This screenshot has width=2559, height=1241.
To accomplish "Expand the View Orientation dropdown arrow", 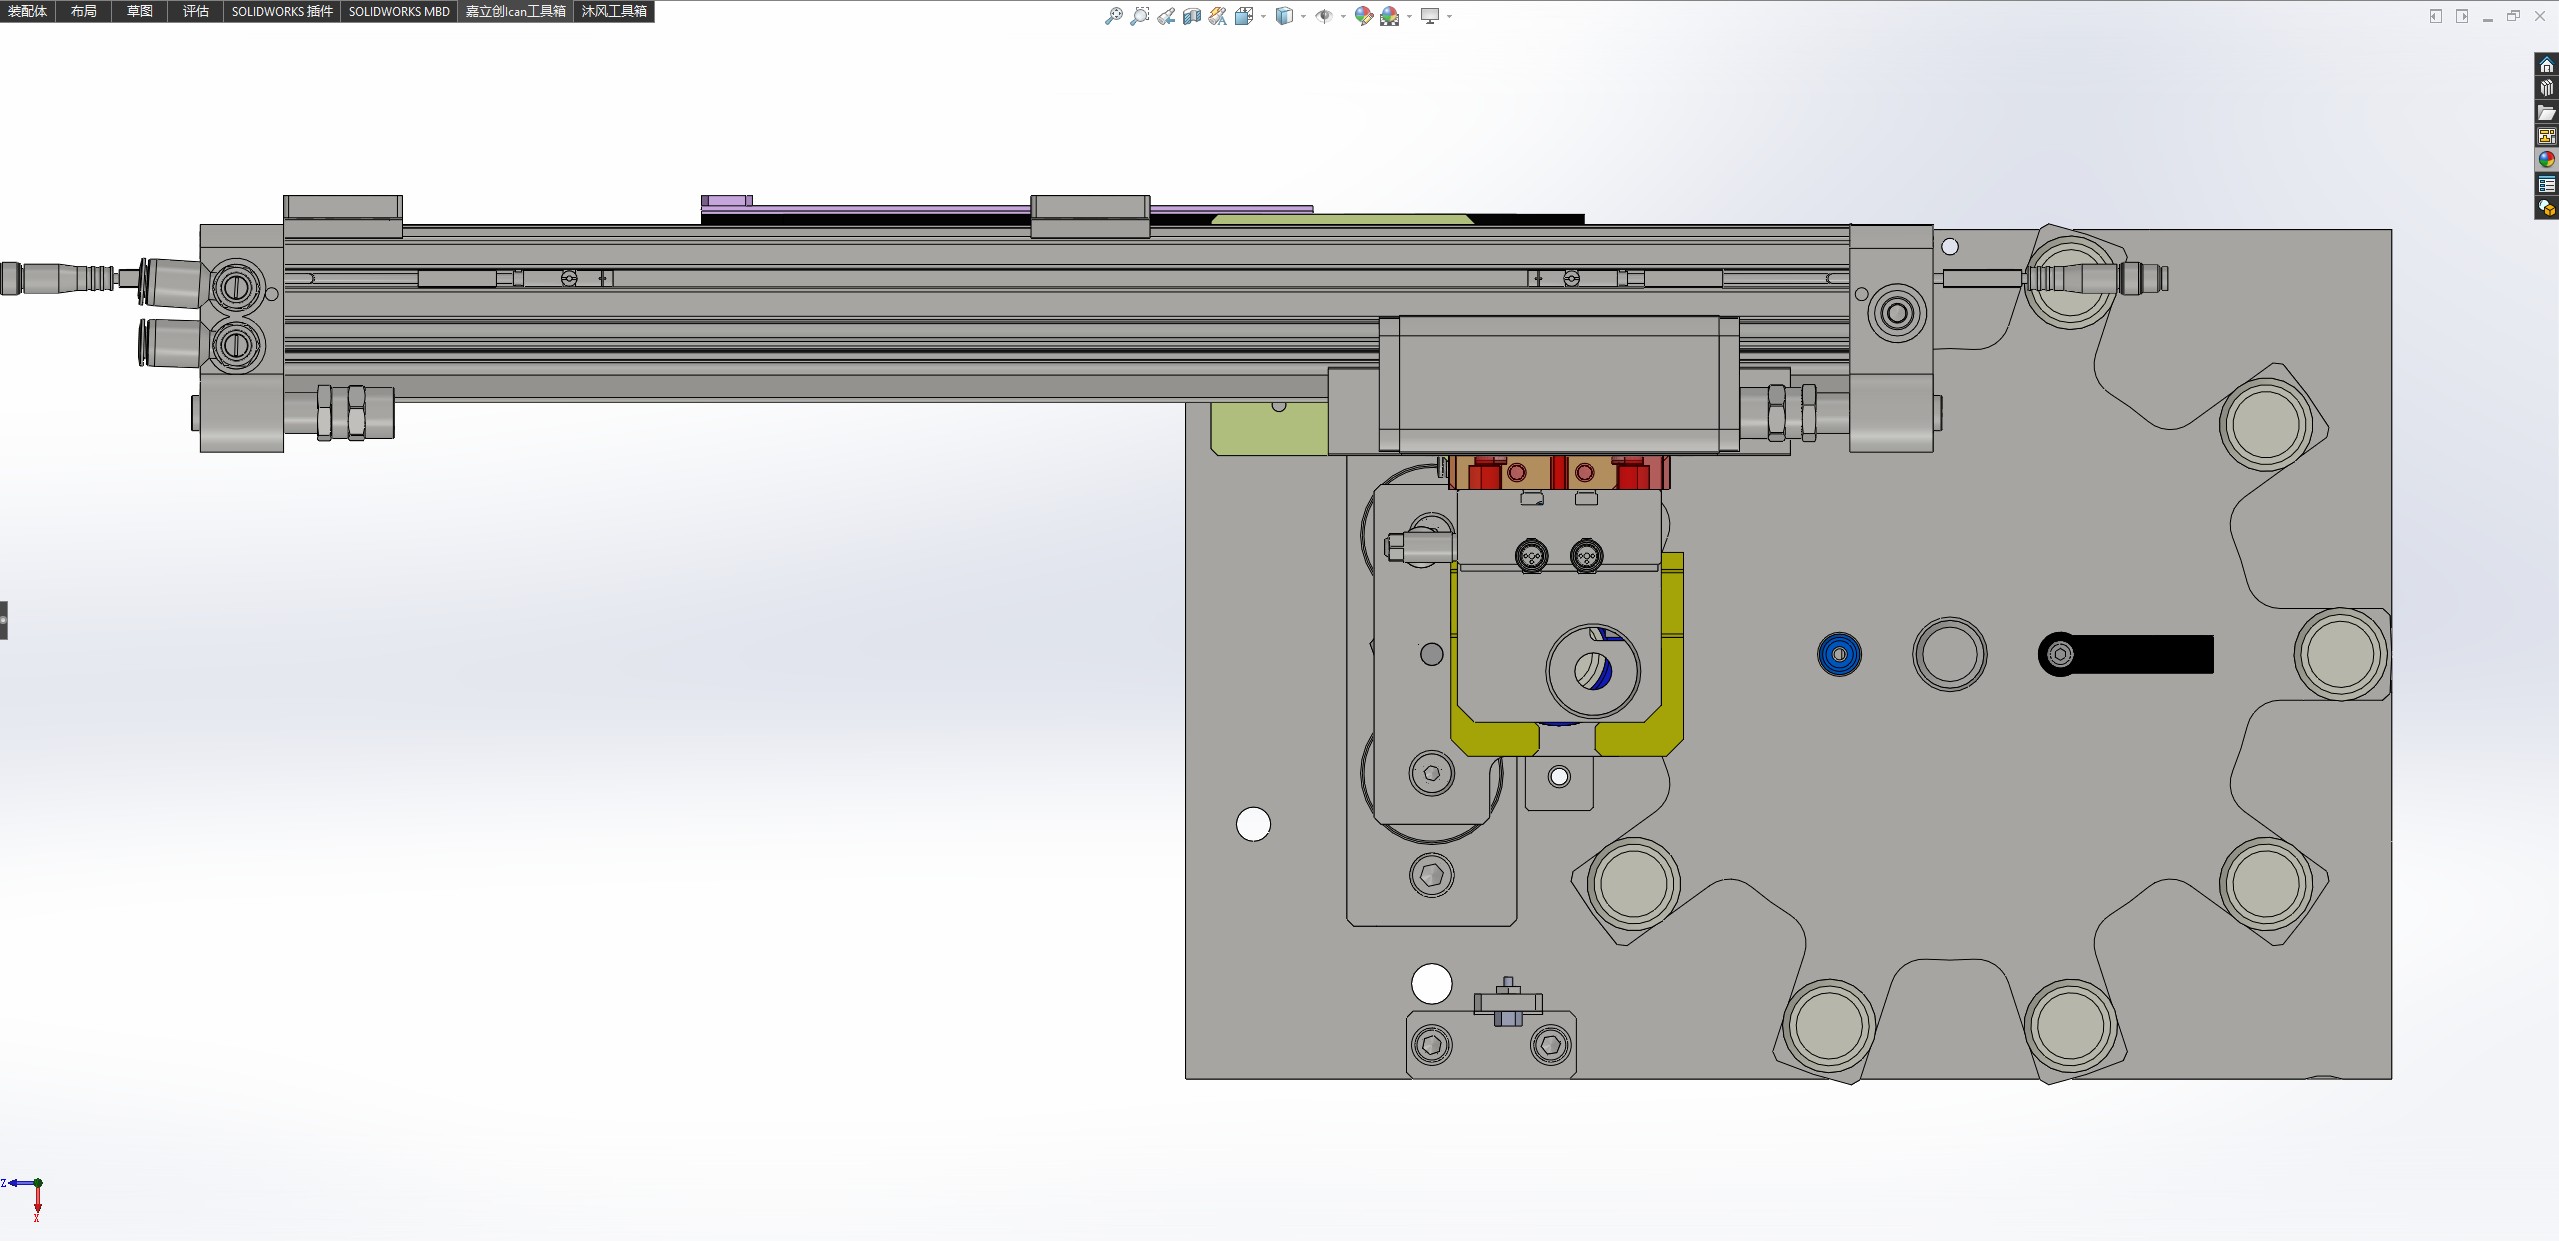I will pos(1263,16).
